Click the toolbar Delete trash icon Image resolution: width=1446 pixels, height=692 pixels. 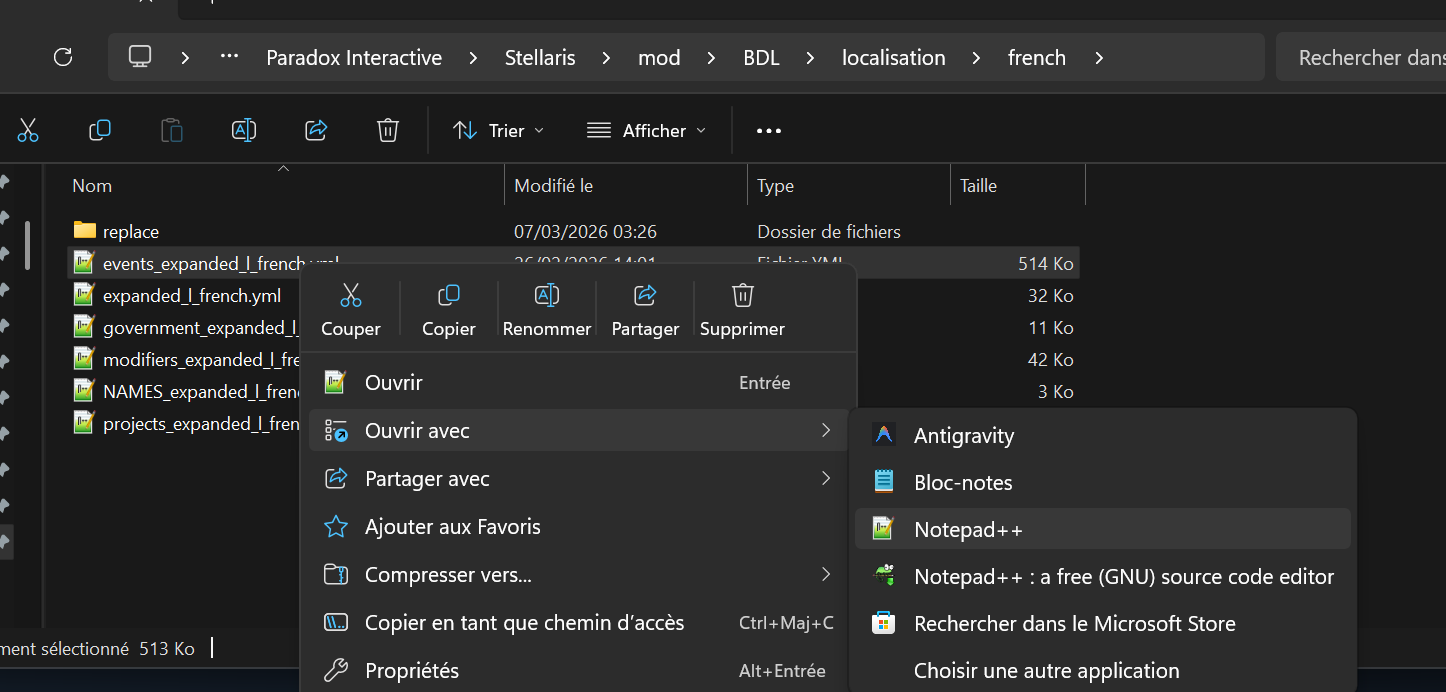click(x=388, y=130)
